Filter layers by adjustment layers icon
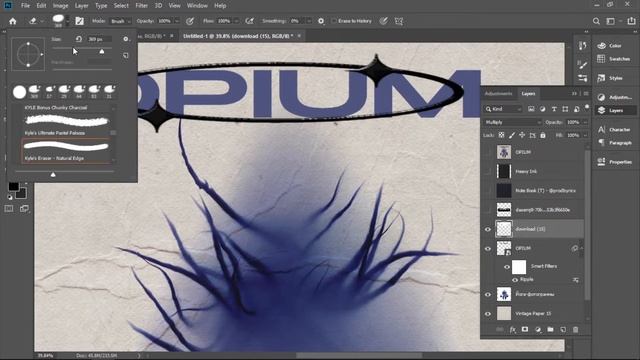This screenshot has width=640, height=360. click(542, 109)
